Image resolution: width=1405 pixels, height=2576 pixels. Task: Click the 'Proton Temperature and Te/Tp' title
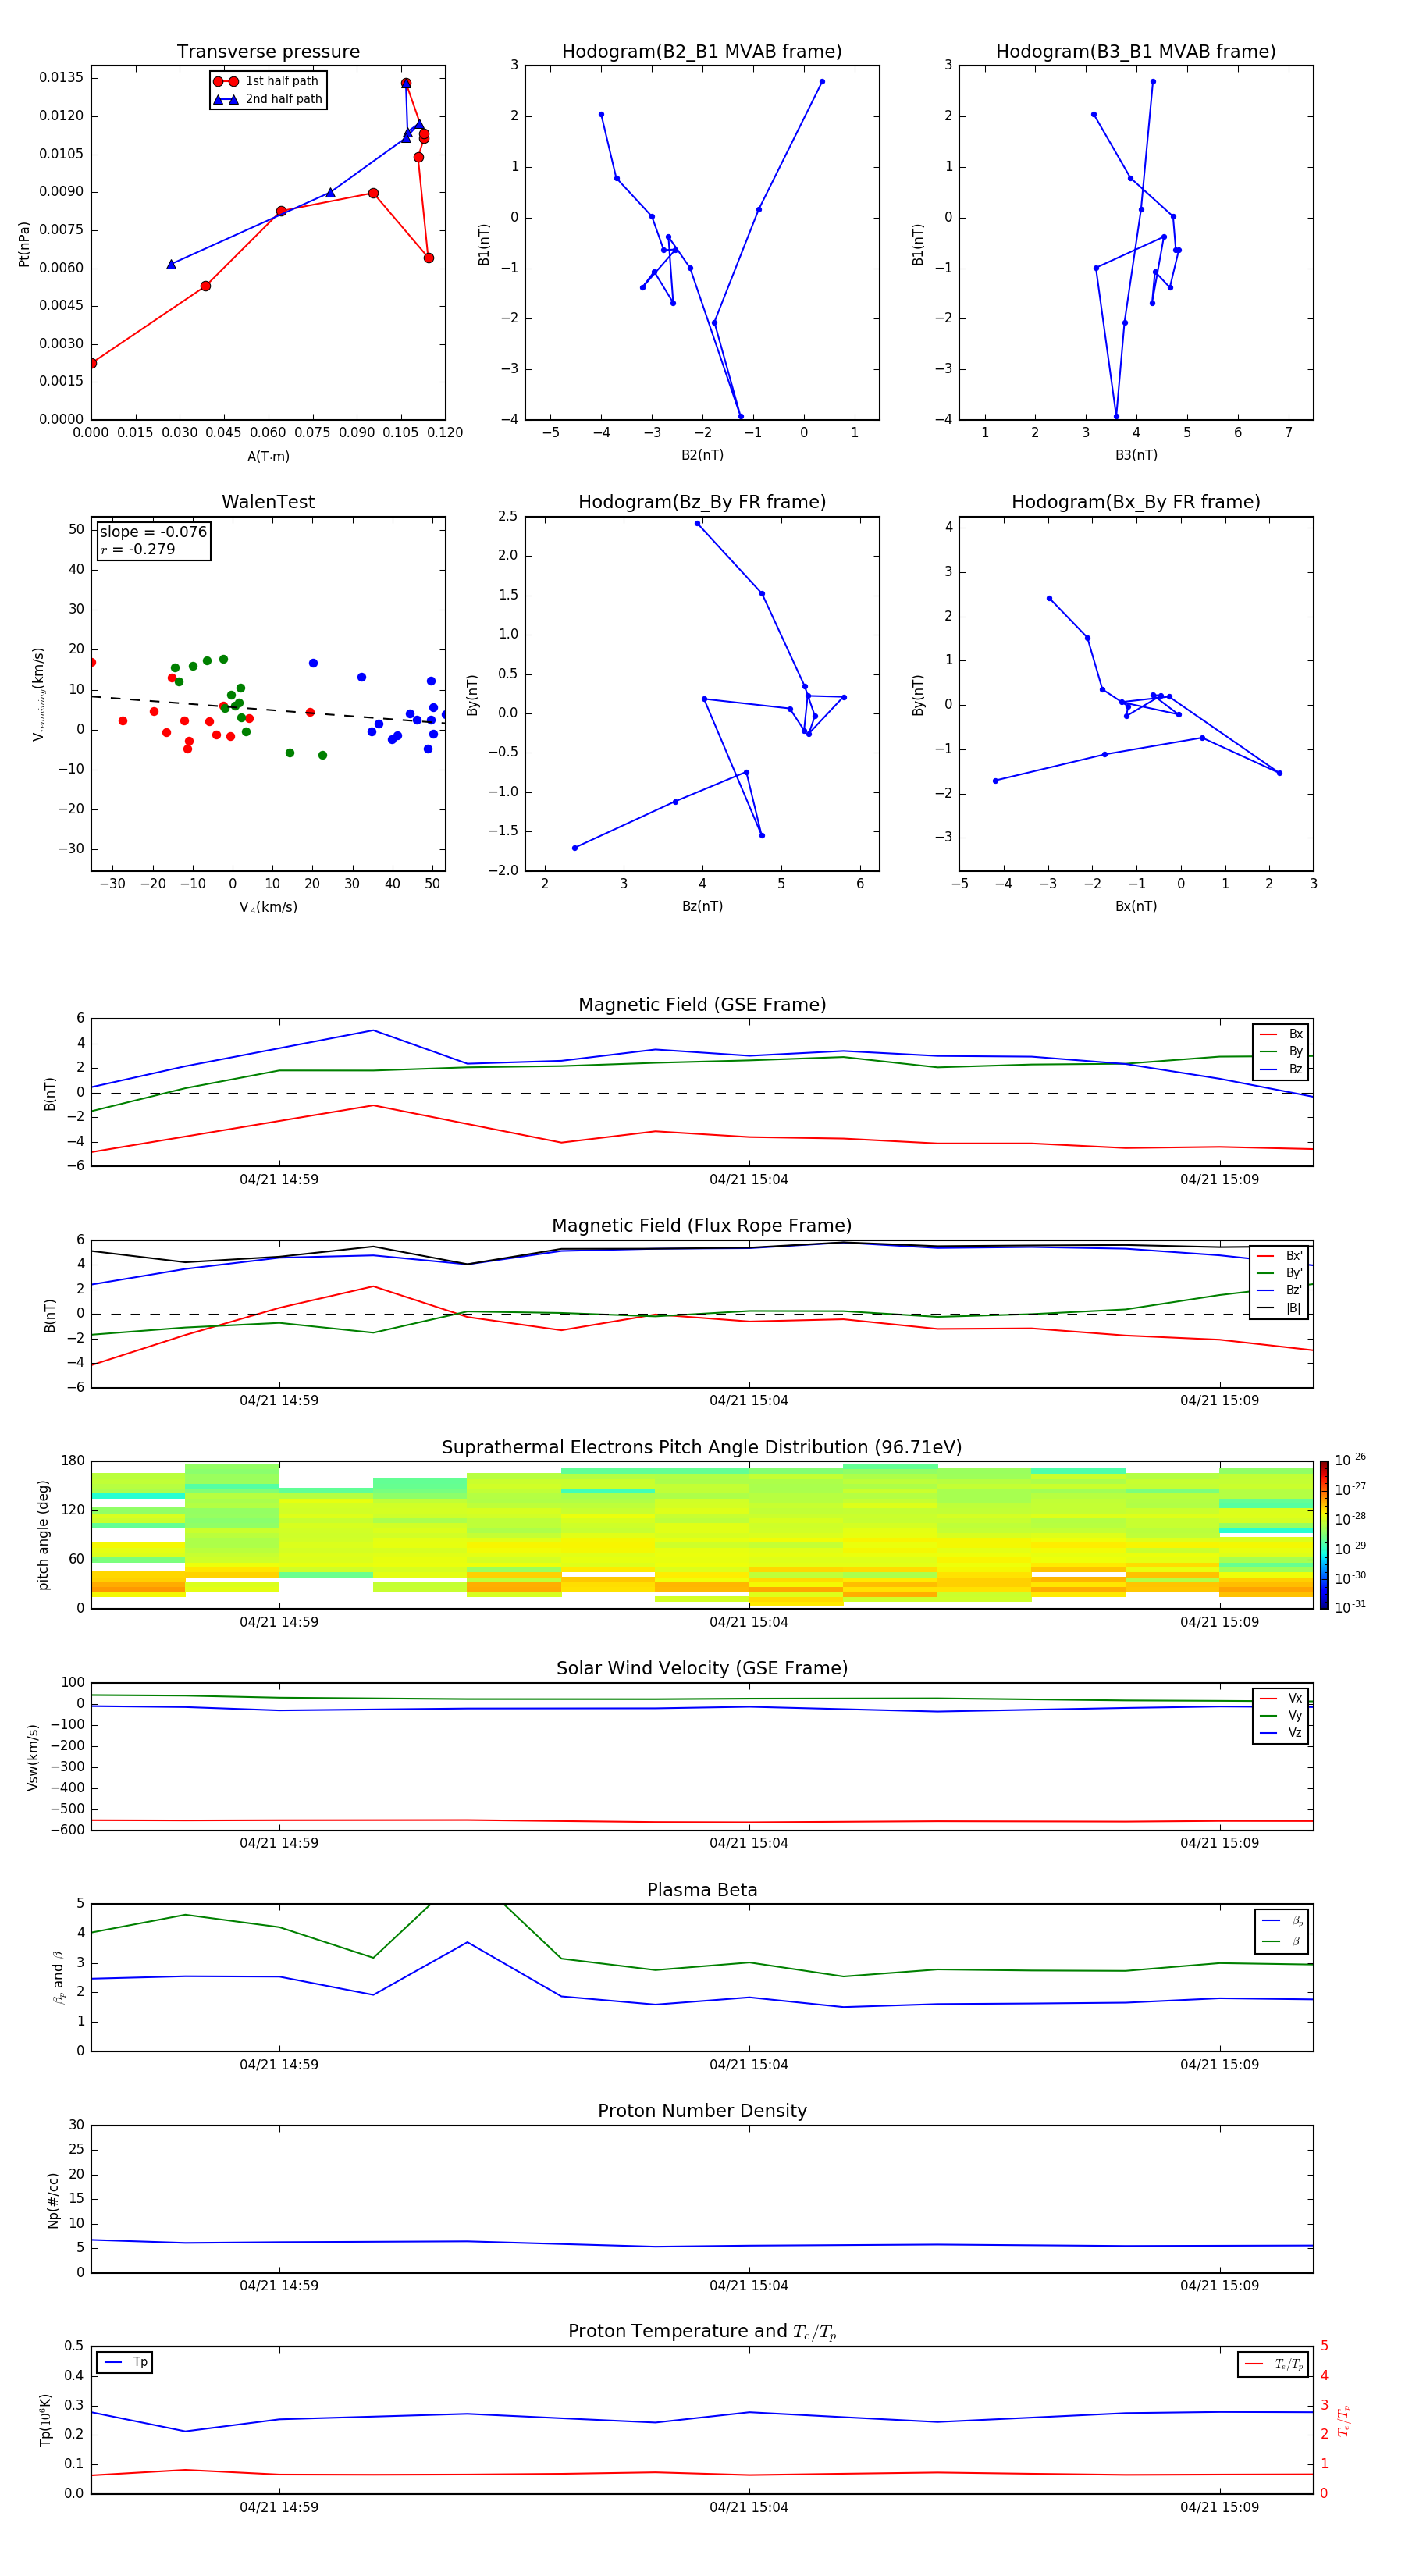pos(702,2331)
